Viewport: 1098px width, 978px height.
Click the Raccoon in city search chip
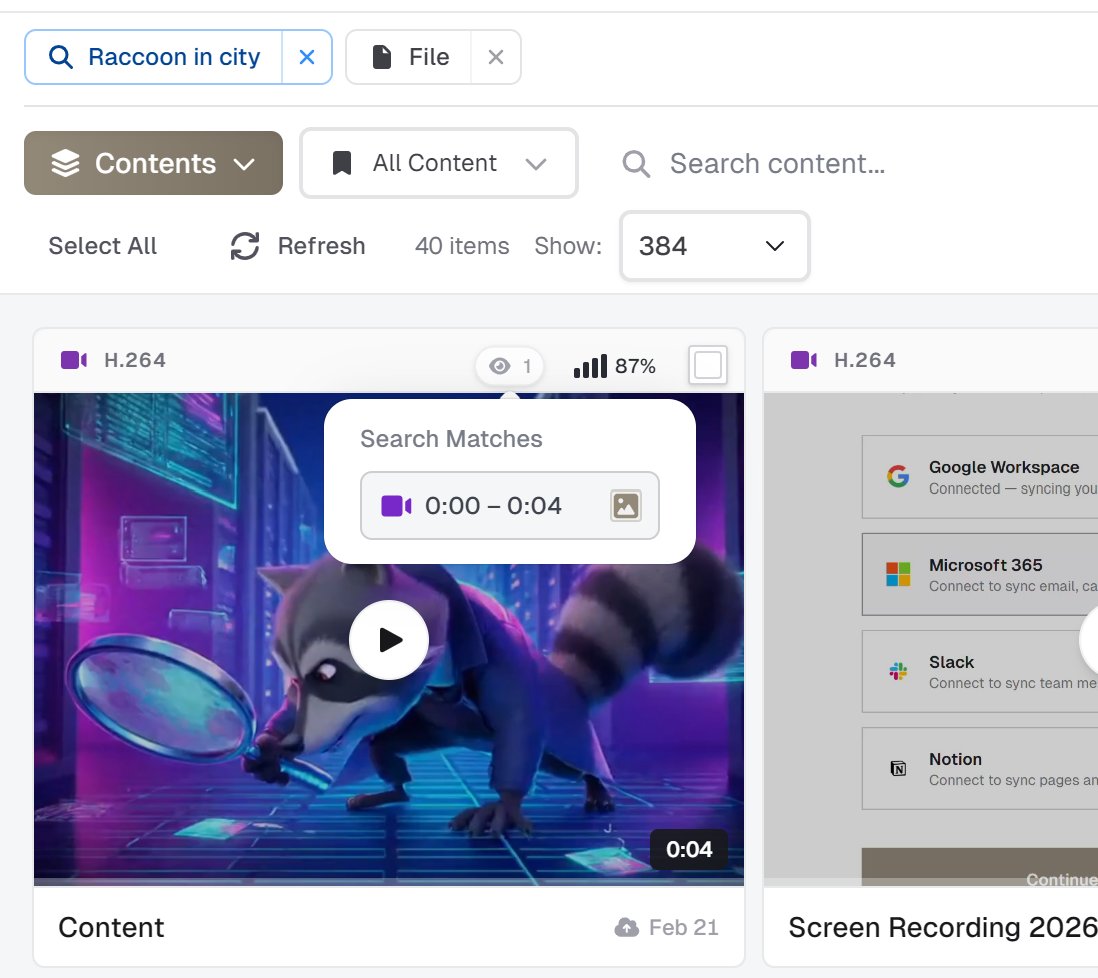tap(154, 57)
